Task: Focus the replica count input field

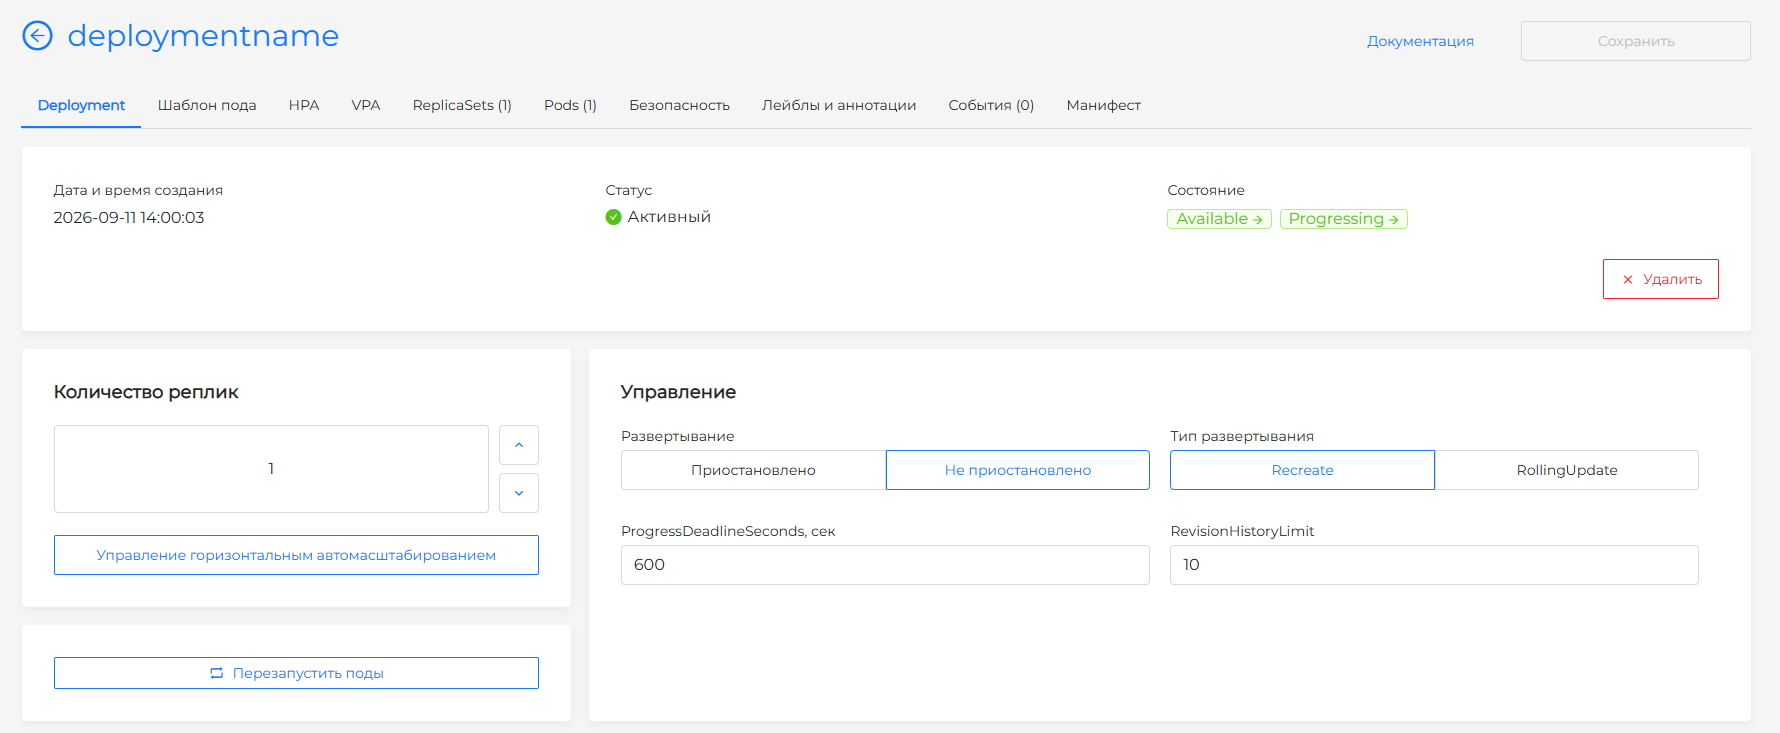Action: [x=271, y=469]
